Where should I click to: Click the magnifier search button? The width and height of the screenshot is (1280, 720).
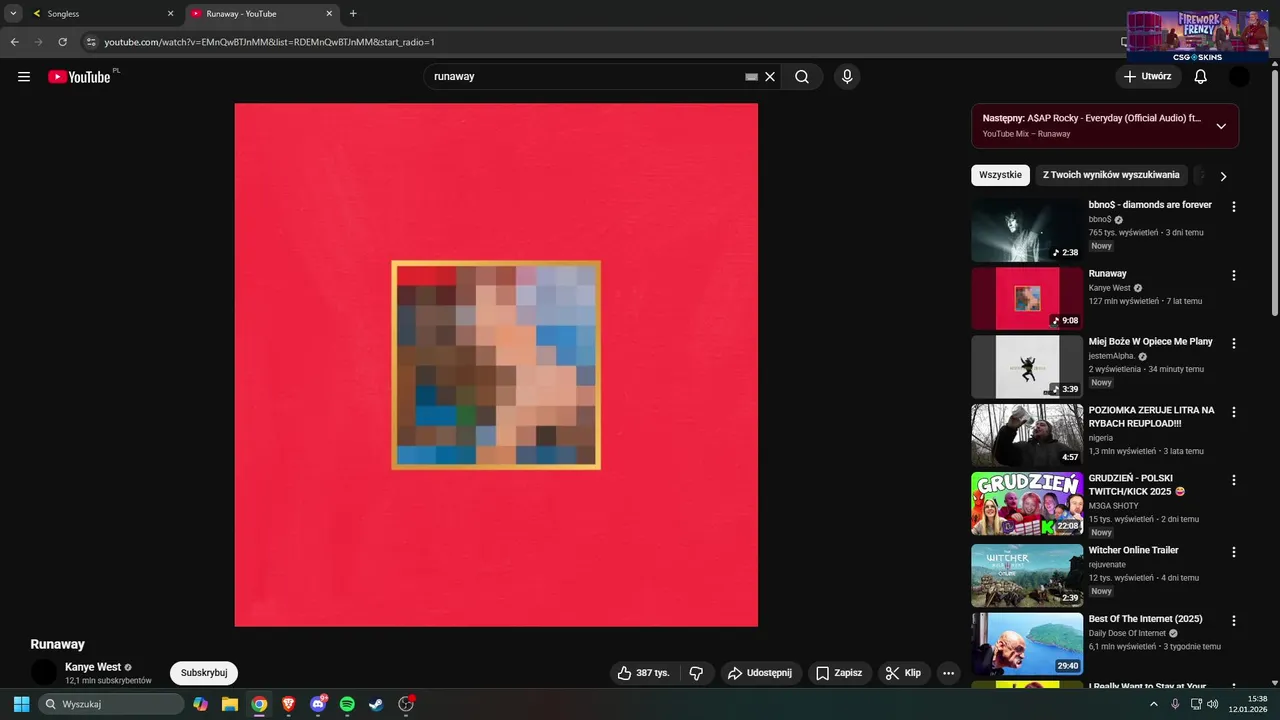pos(802,77)
